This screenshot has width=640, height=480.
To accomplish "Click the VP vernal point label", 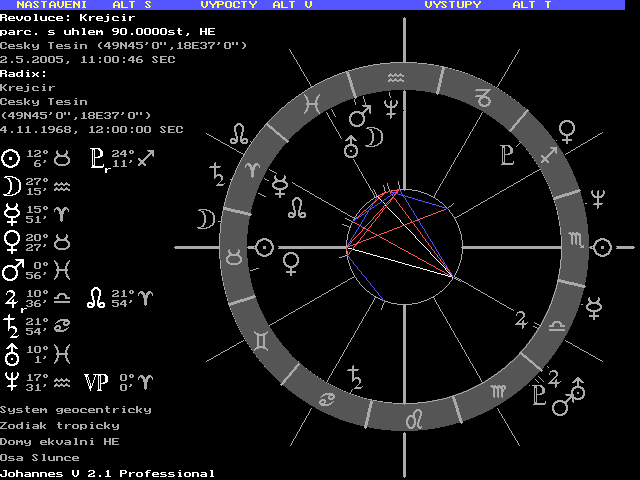I will click(x=96, y=382).
